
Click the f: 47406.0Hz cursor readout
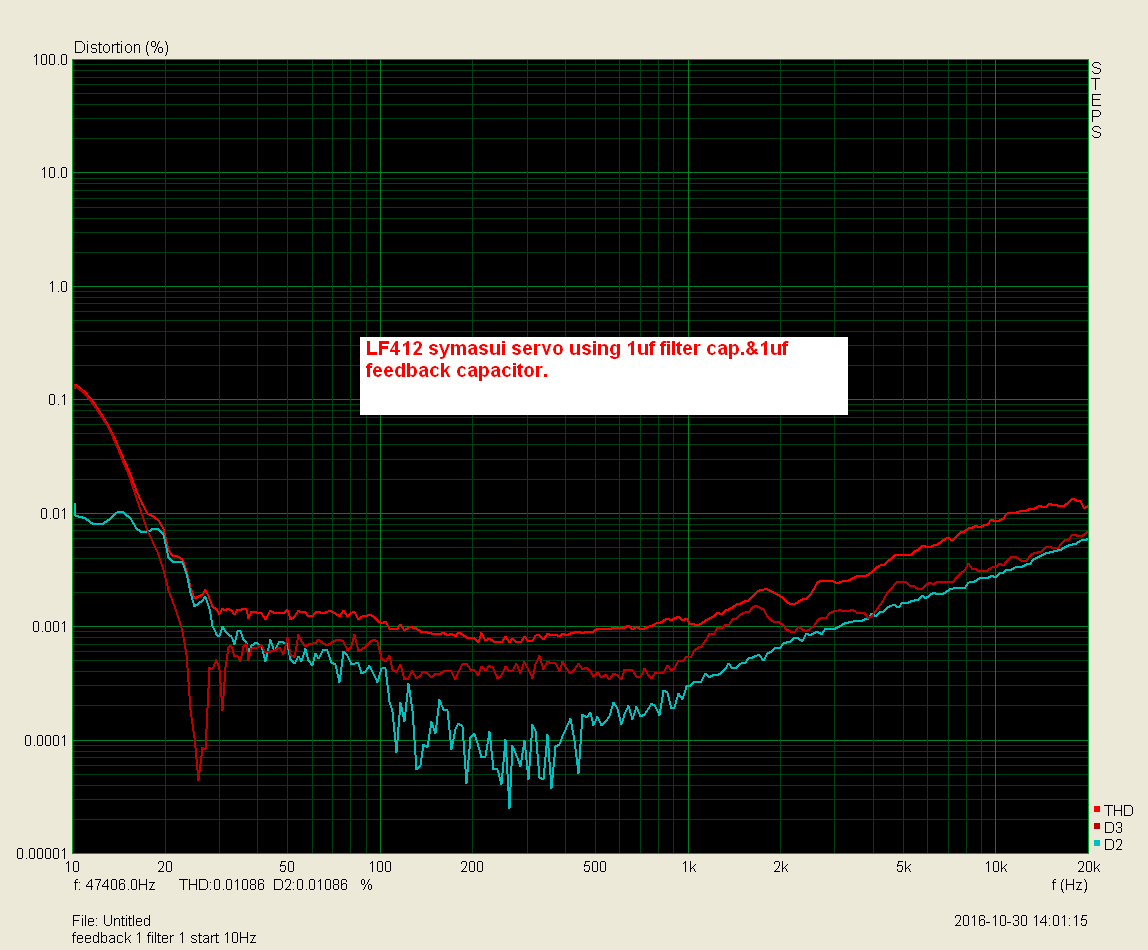coord(114,885)
